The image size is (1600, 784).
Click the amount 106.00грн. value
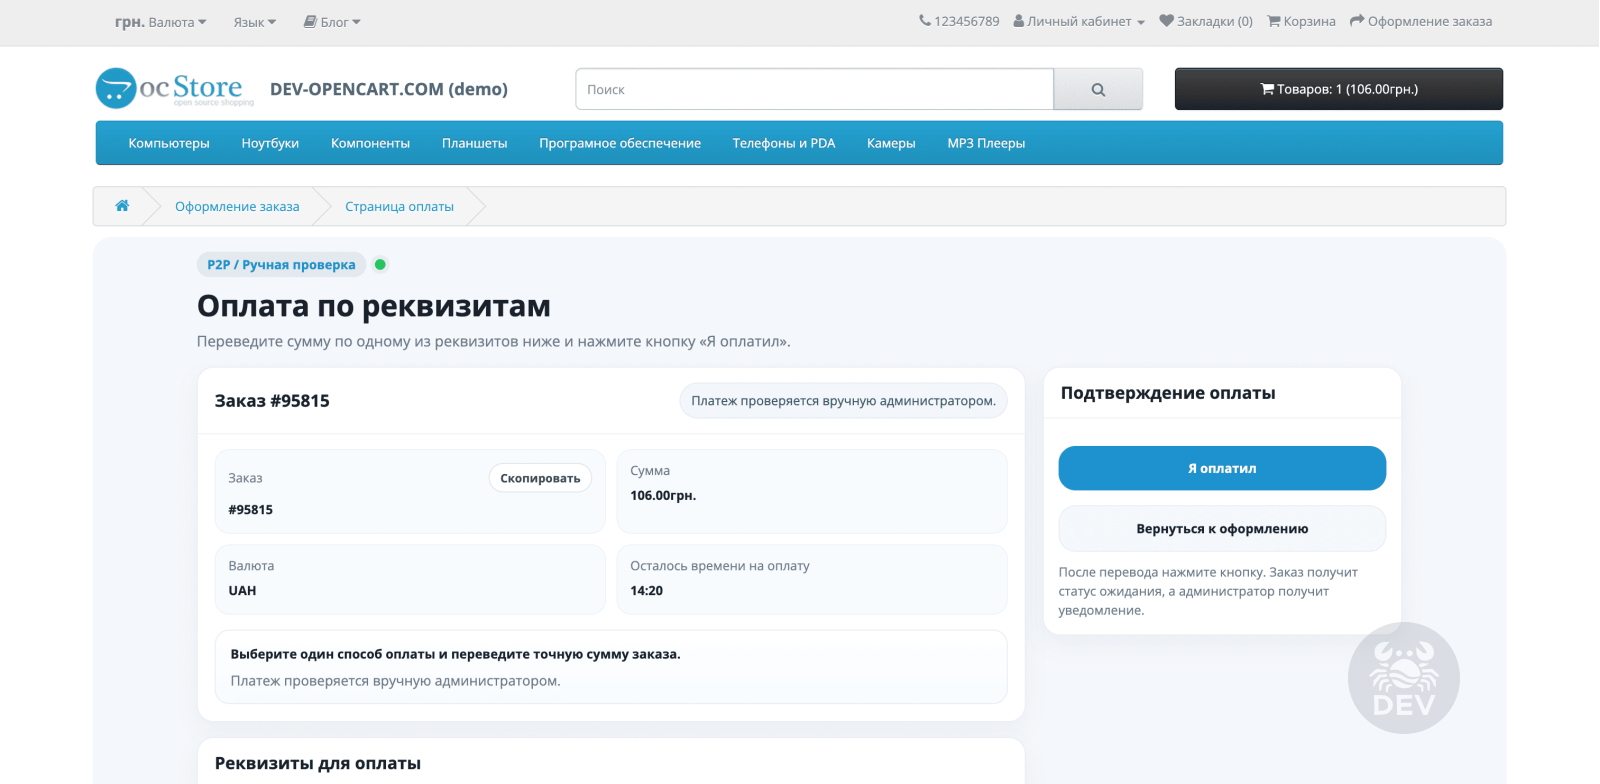(663, 495)
